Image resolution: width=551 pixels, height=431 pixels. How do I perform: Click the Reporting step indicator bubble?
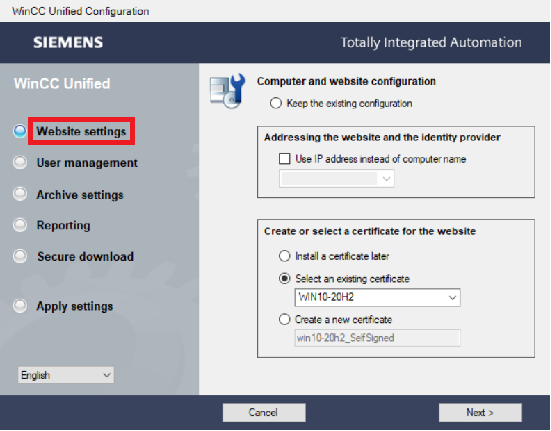(20, 225)
